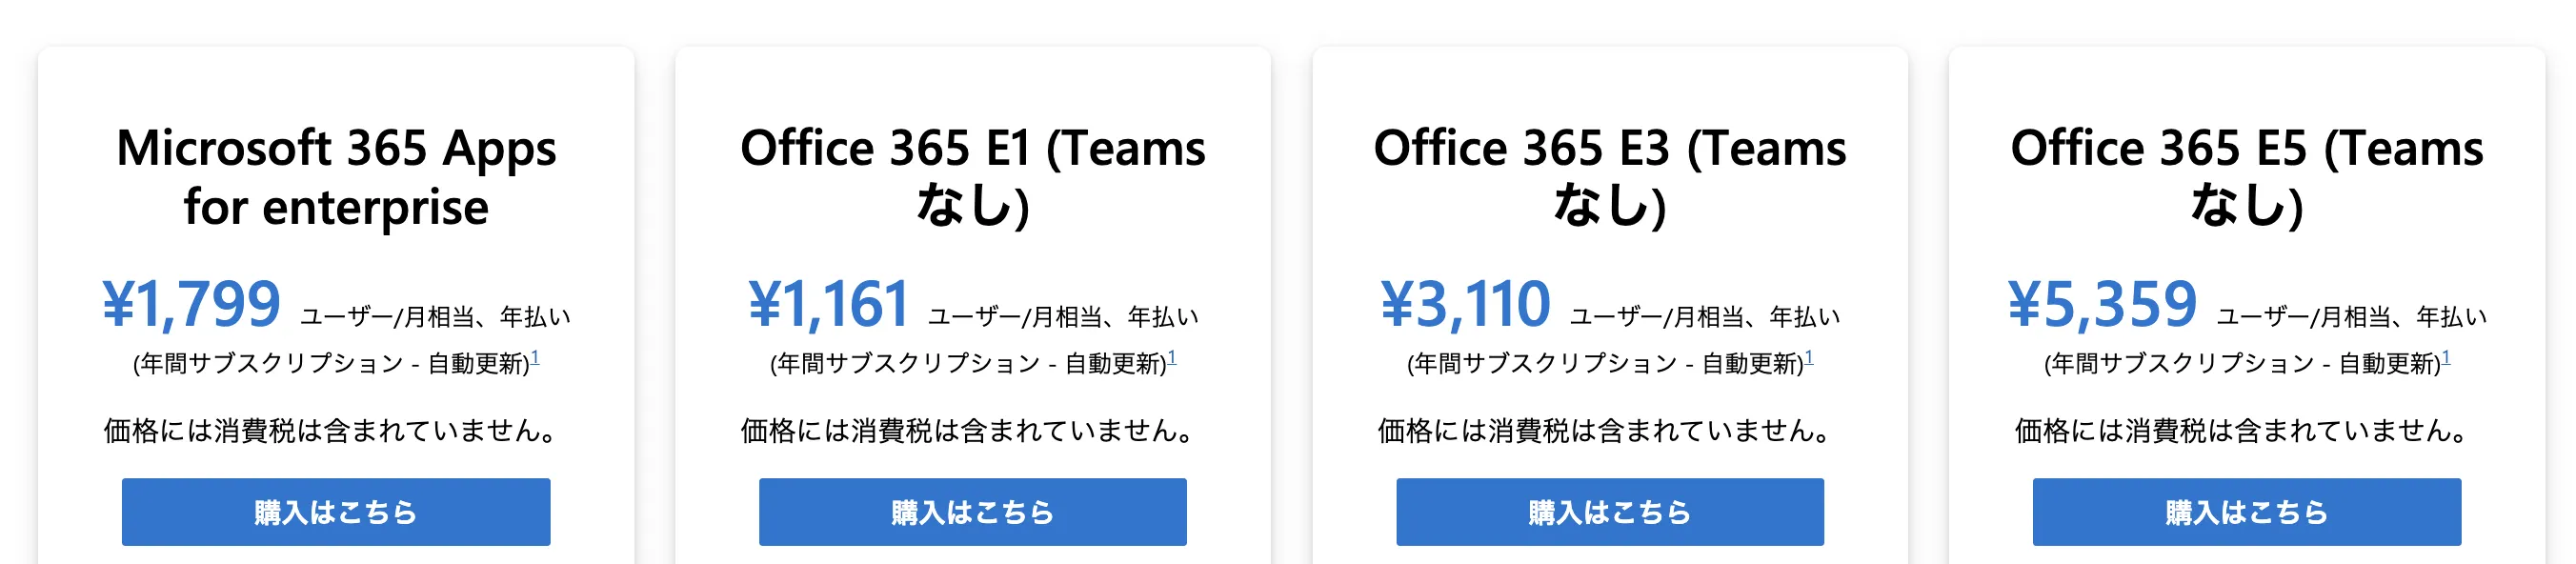Select the Office 365 E5 pricing card
Image resolution: width=2576 pixels, height=564 pixels.
(x=2248, y=300)
